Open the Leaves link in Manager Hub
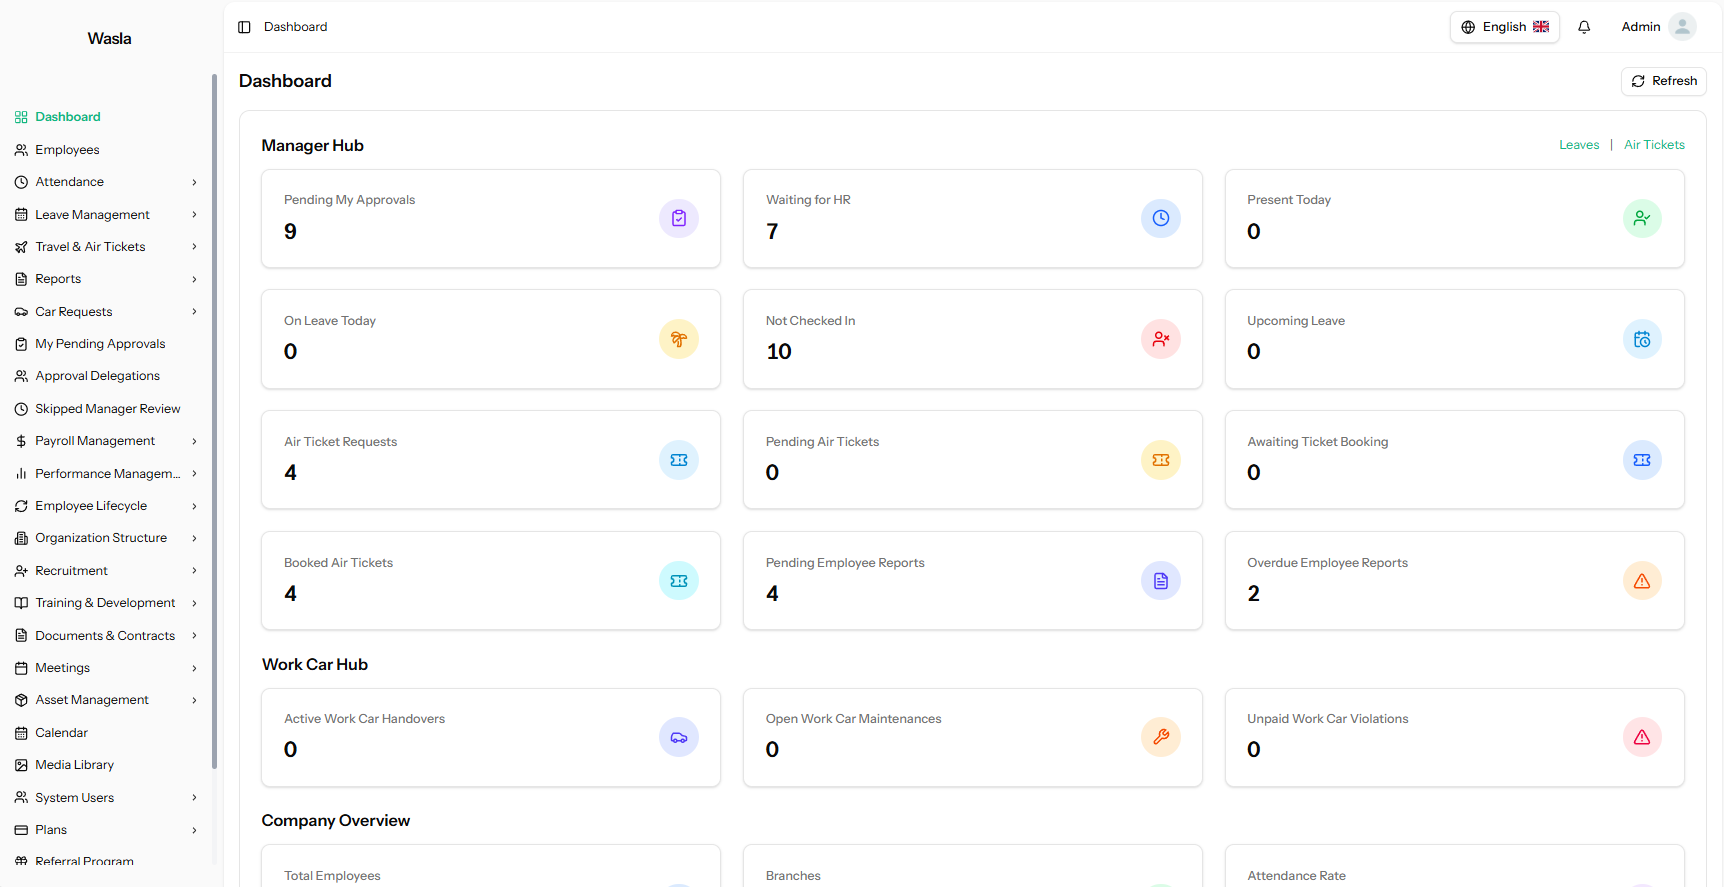Viewport: 1724px width, 887px height. point(1579,145)
